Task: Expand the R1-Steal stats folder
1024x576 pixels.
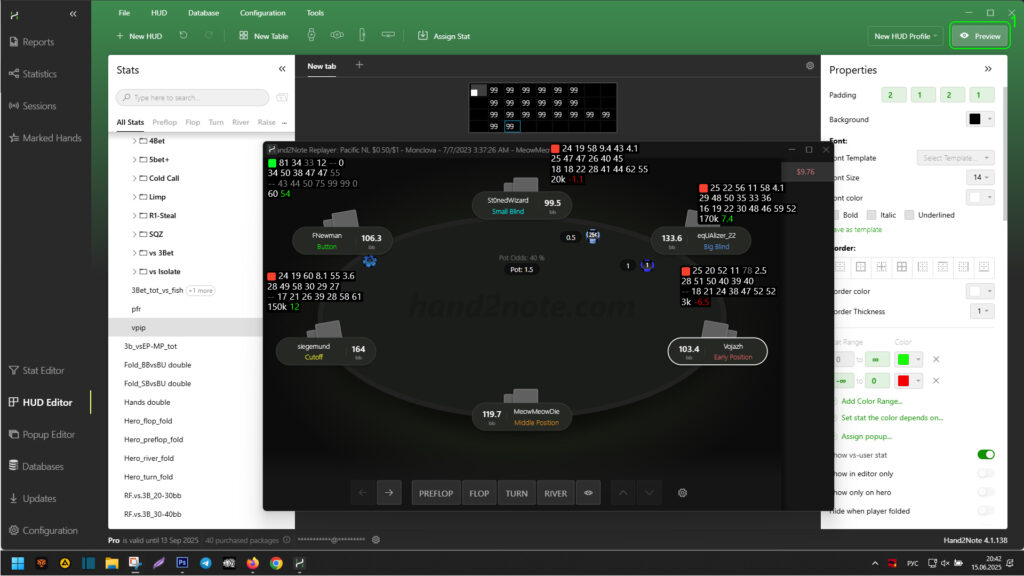Action: click(x=135, y=216)
